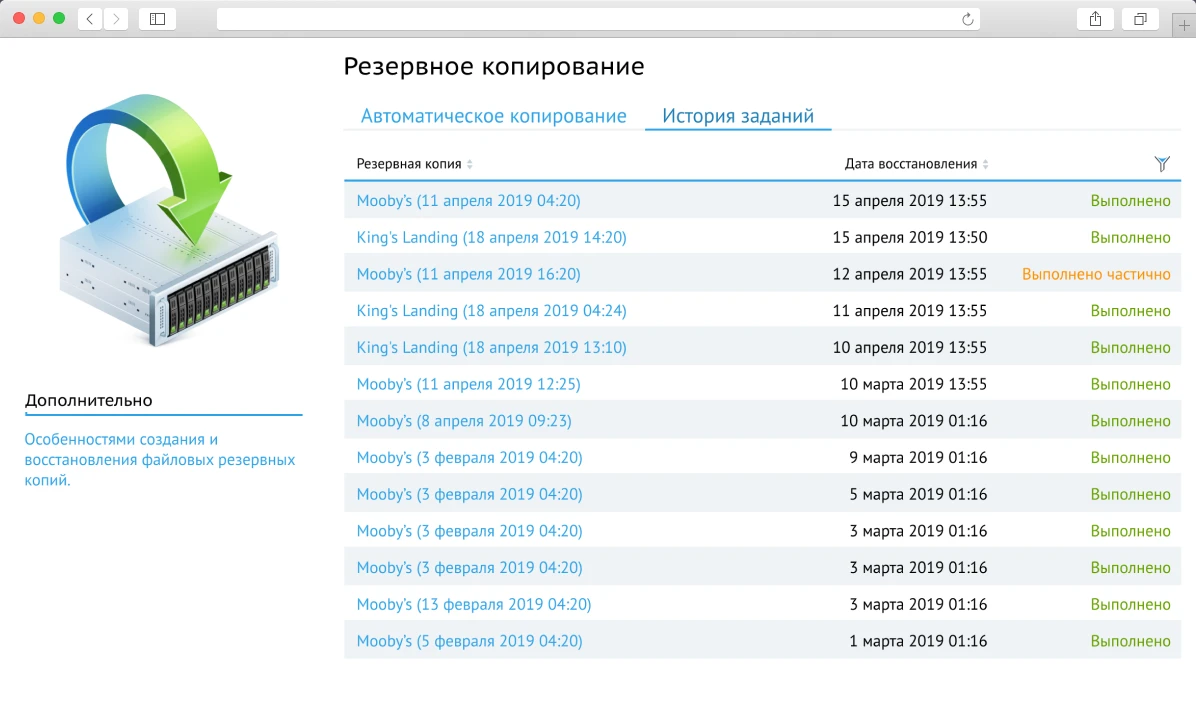Open the Share icon in toolbar
Screen dimensions: 1196x714
coord(1095,19)
